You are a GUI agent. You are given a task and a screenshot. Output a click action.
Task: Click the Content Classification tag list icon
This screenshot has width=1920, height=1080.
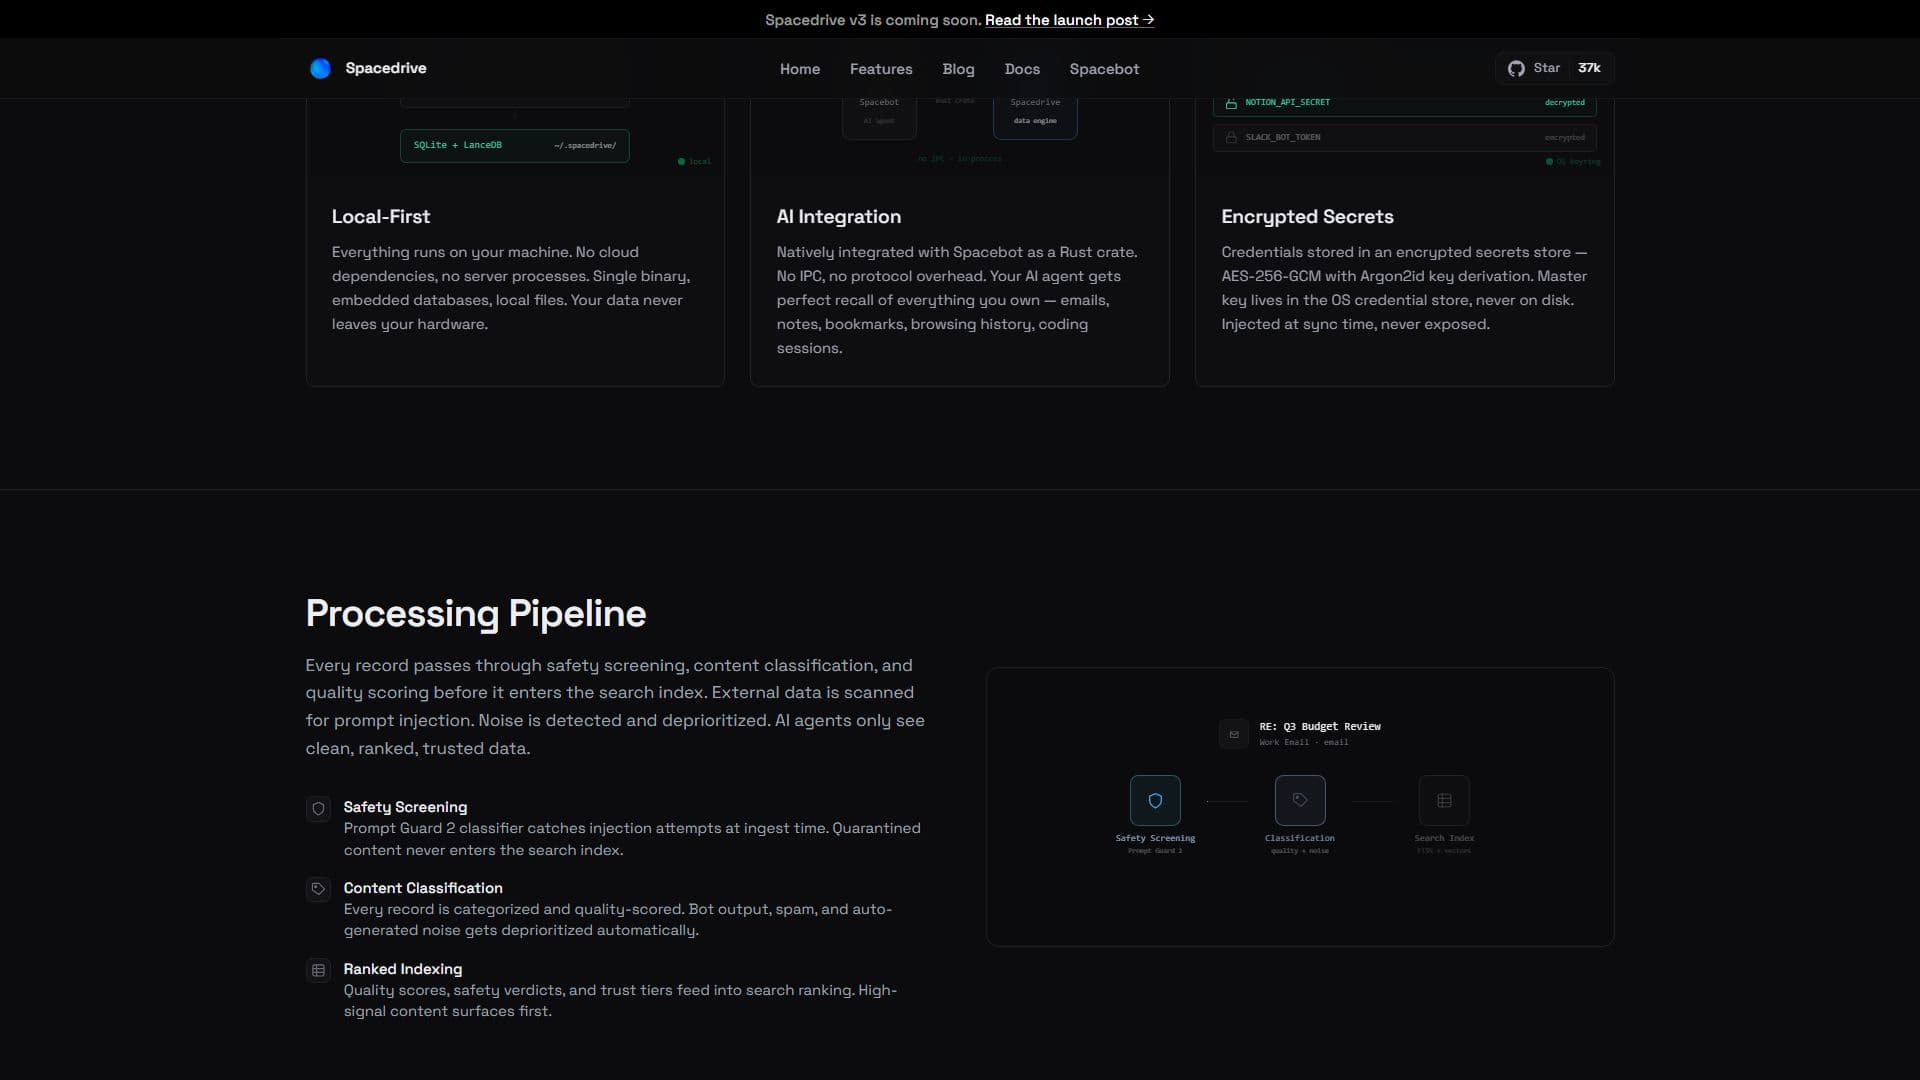pos(318,889)
